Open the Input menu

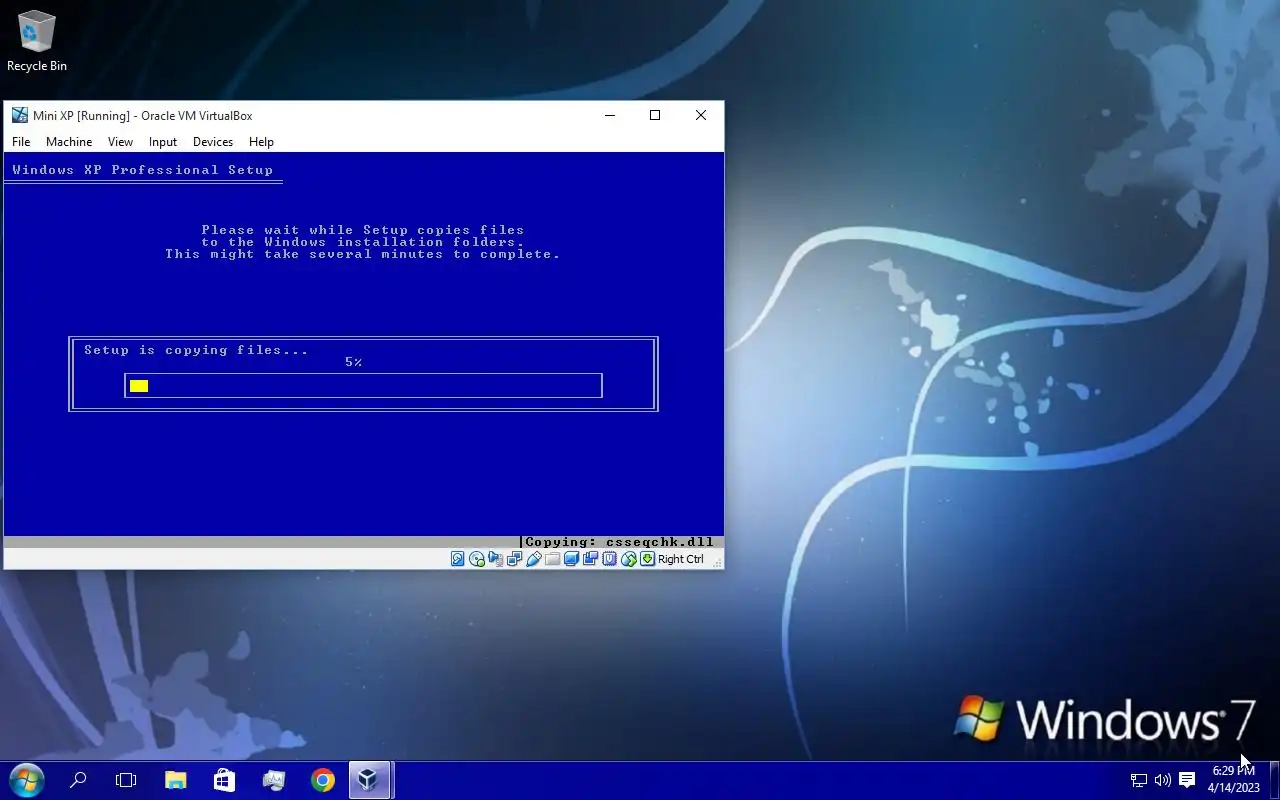163,142
